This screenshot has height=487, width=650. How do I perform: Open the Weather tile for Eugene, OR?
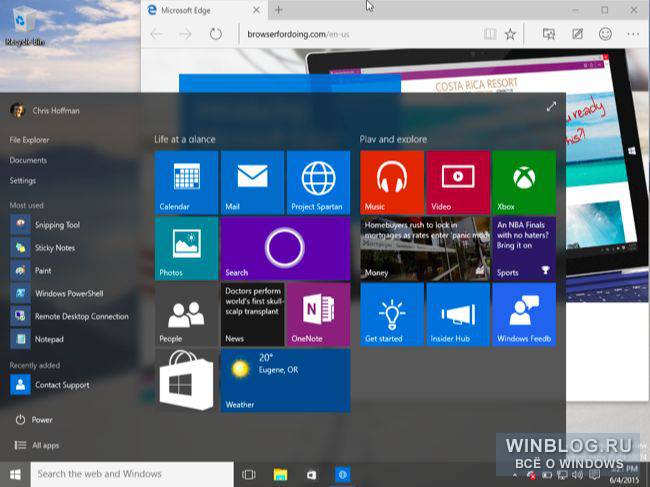pos(285,380)
